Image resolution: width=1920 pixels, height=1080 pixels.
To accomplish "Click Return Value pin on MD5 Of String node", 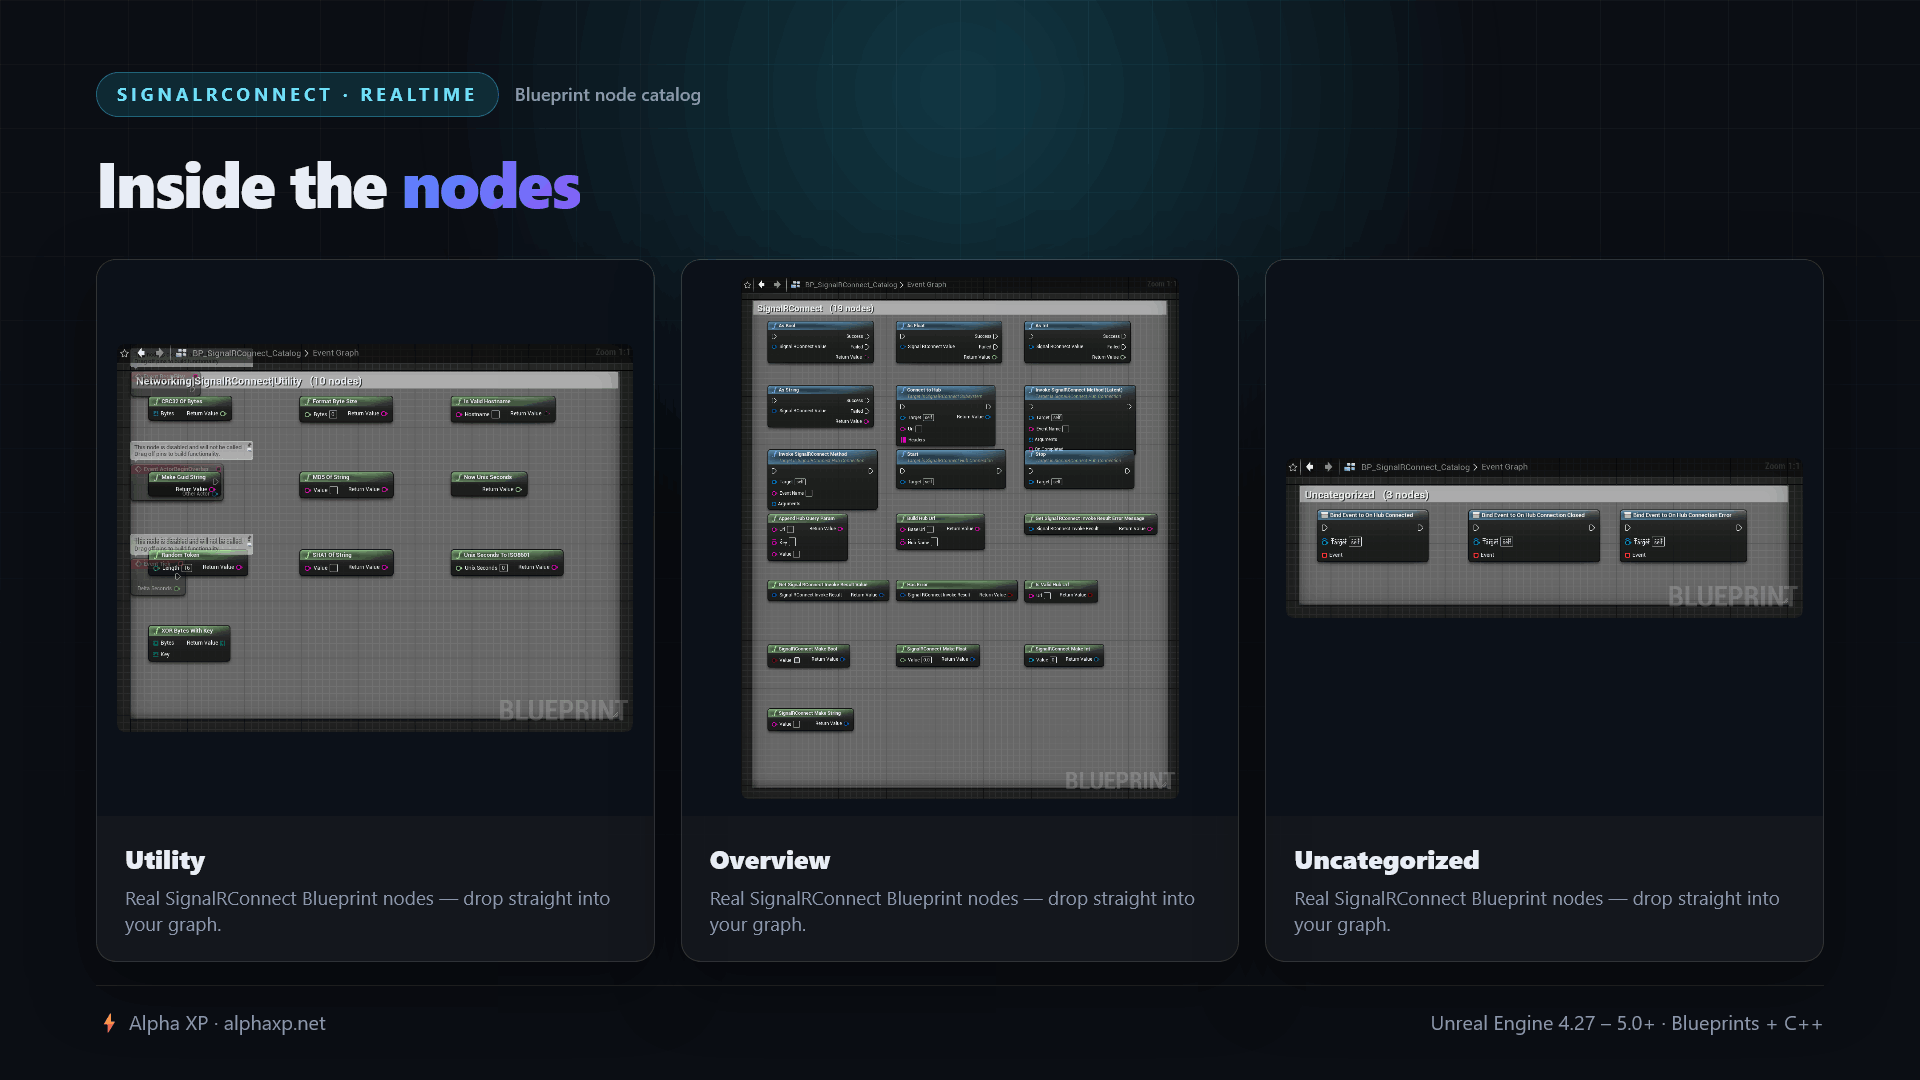I will (384, 489).
